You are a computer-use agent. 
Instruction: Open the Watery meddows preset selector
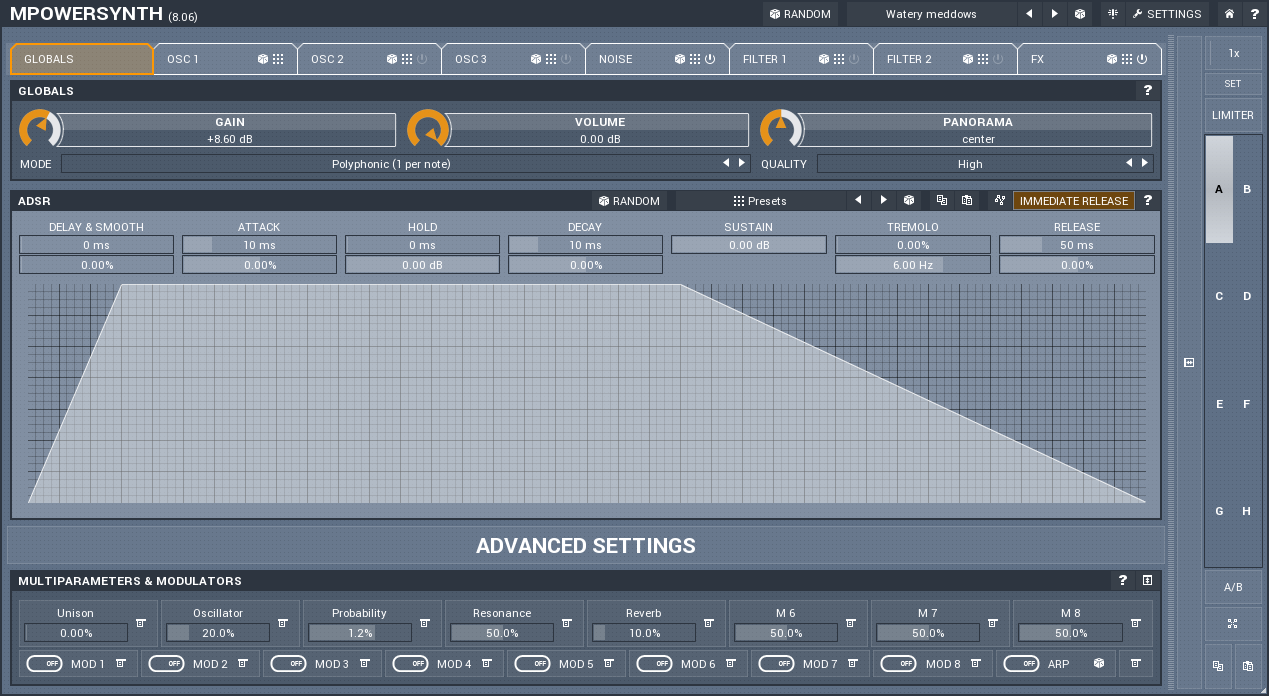pos(931,14)
